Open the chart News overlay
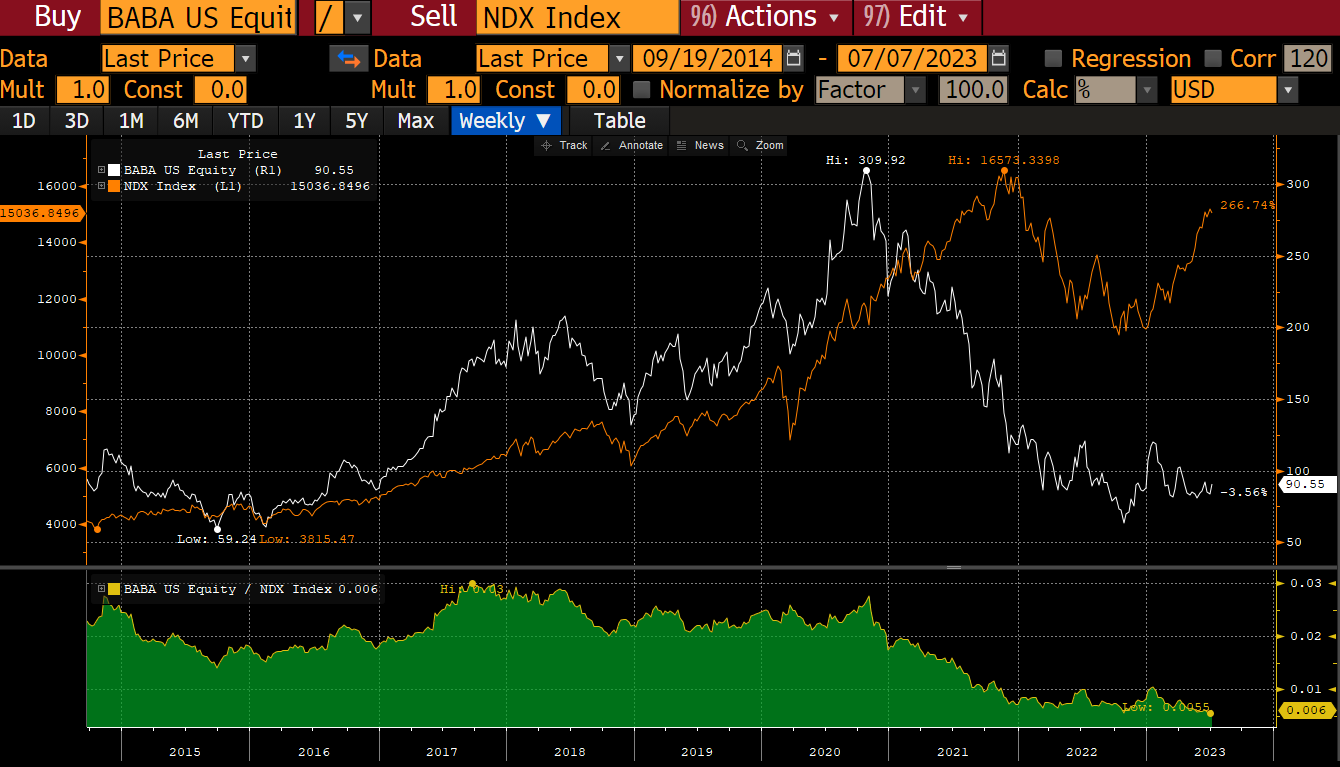The width and height of the screenshot is (1340, 767). pos(699,145)
